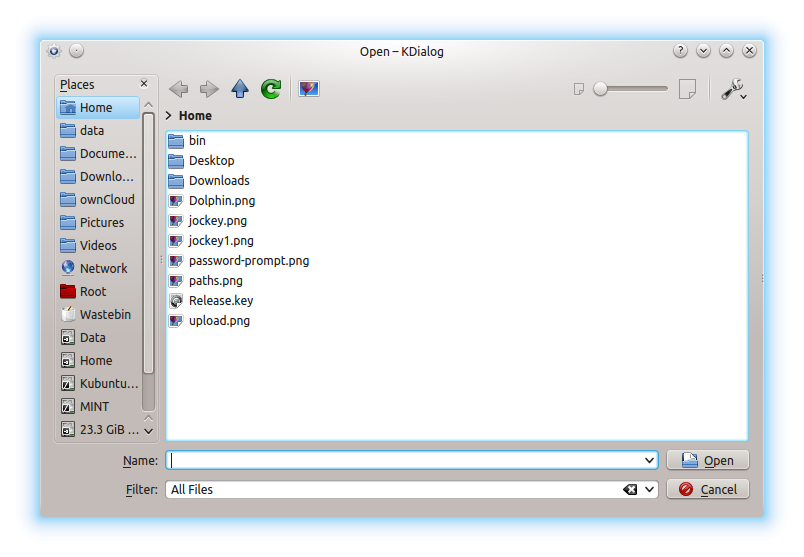Go up to parent folder

pyautogui.click(x=240, y=89)
